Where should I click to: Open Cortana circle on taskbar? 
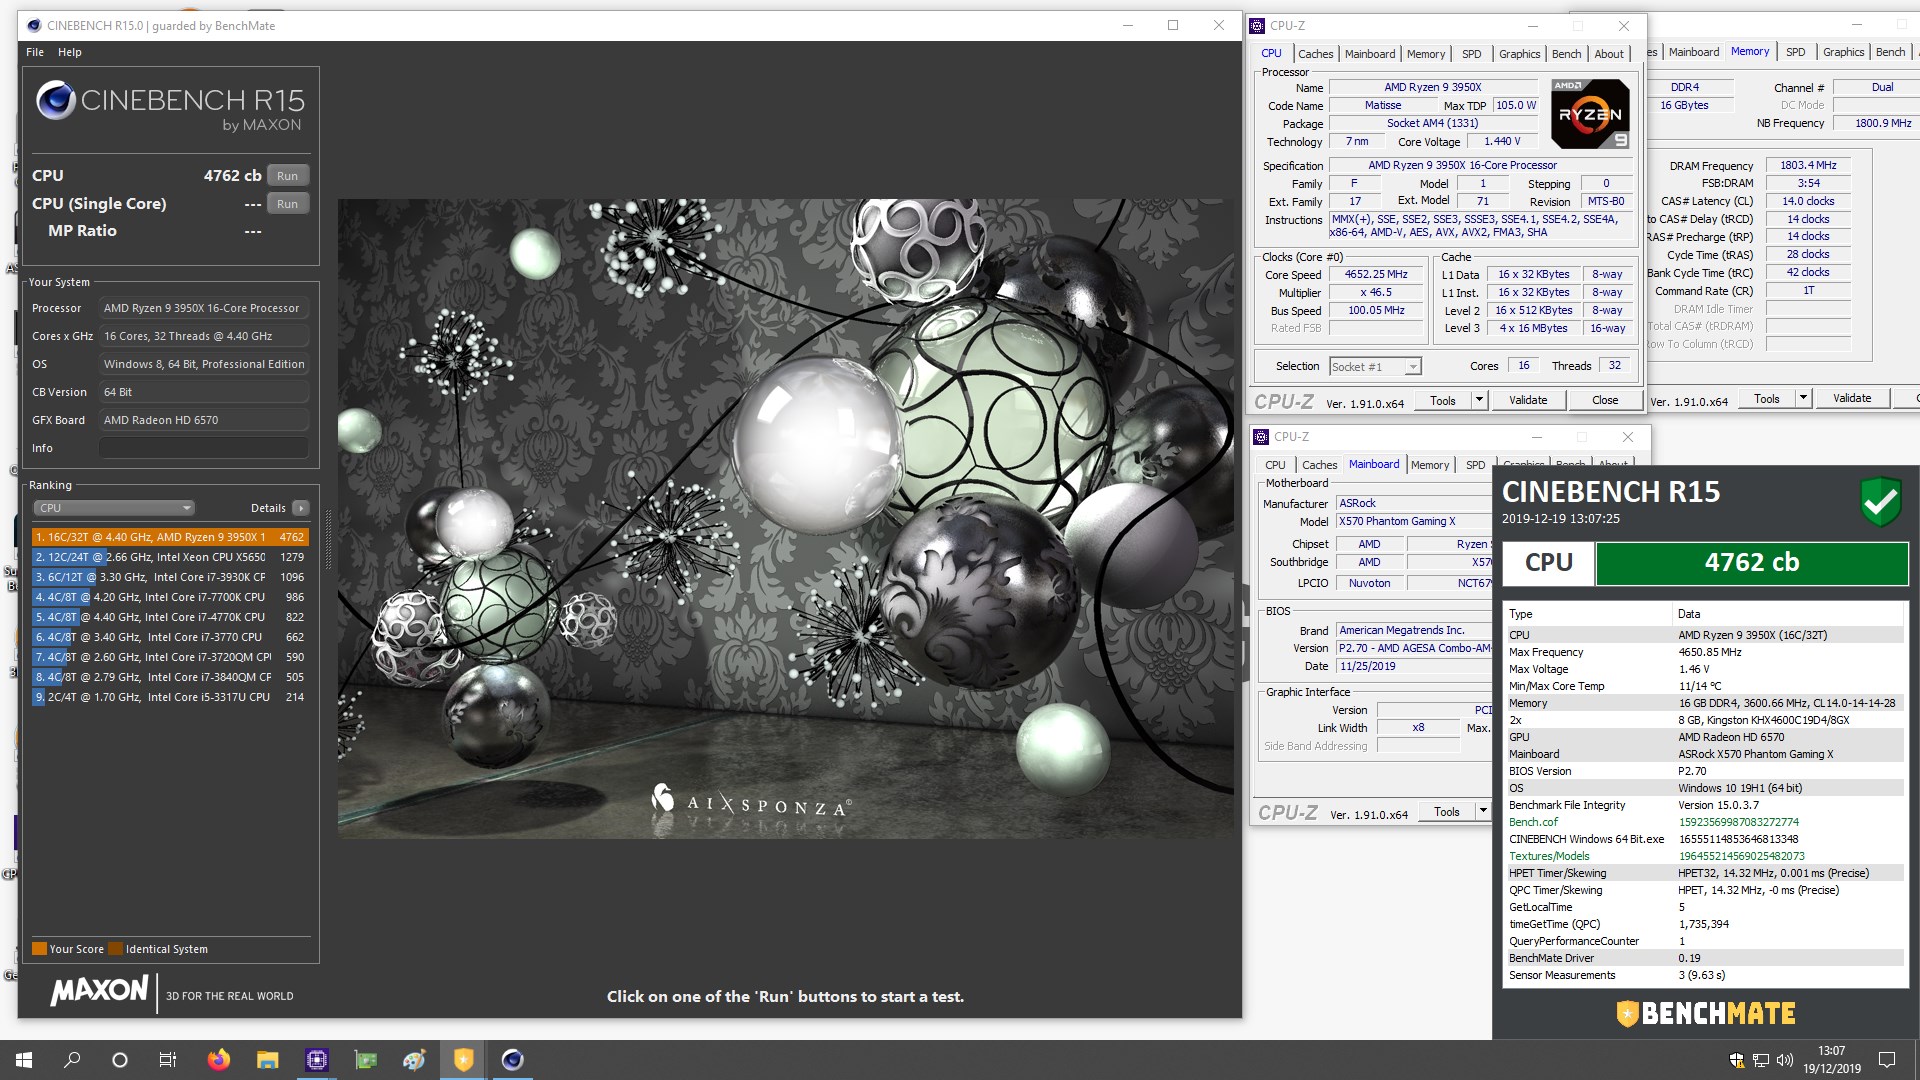click(120, 1060)
